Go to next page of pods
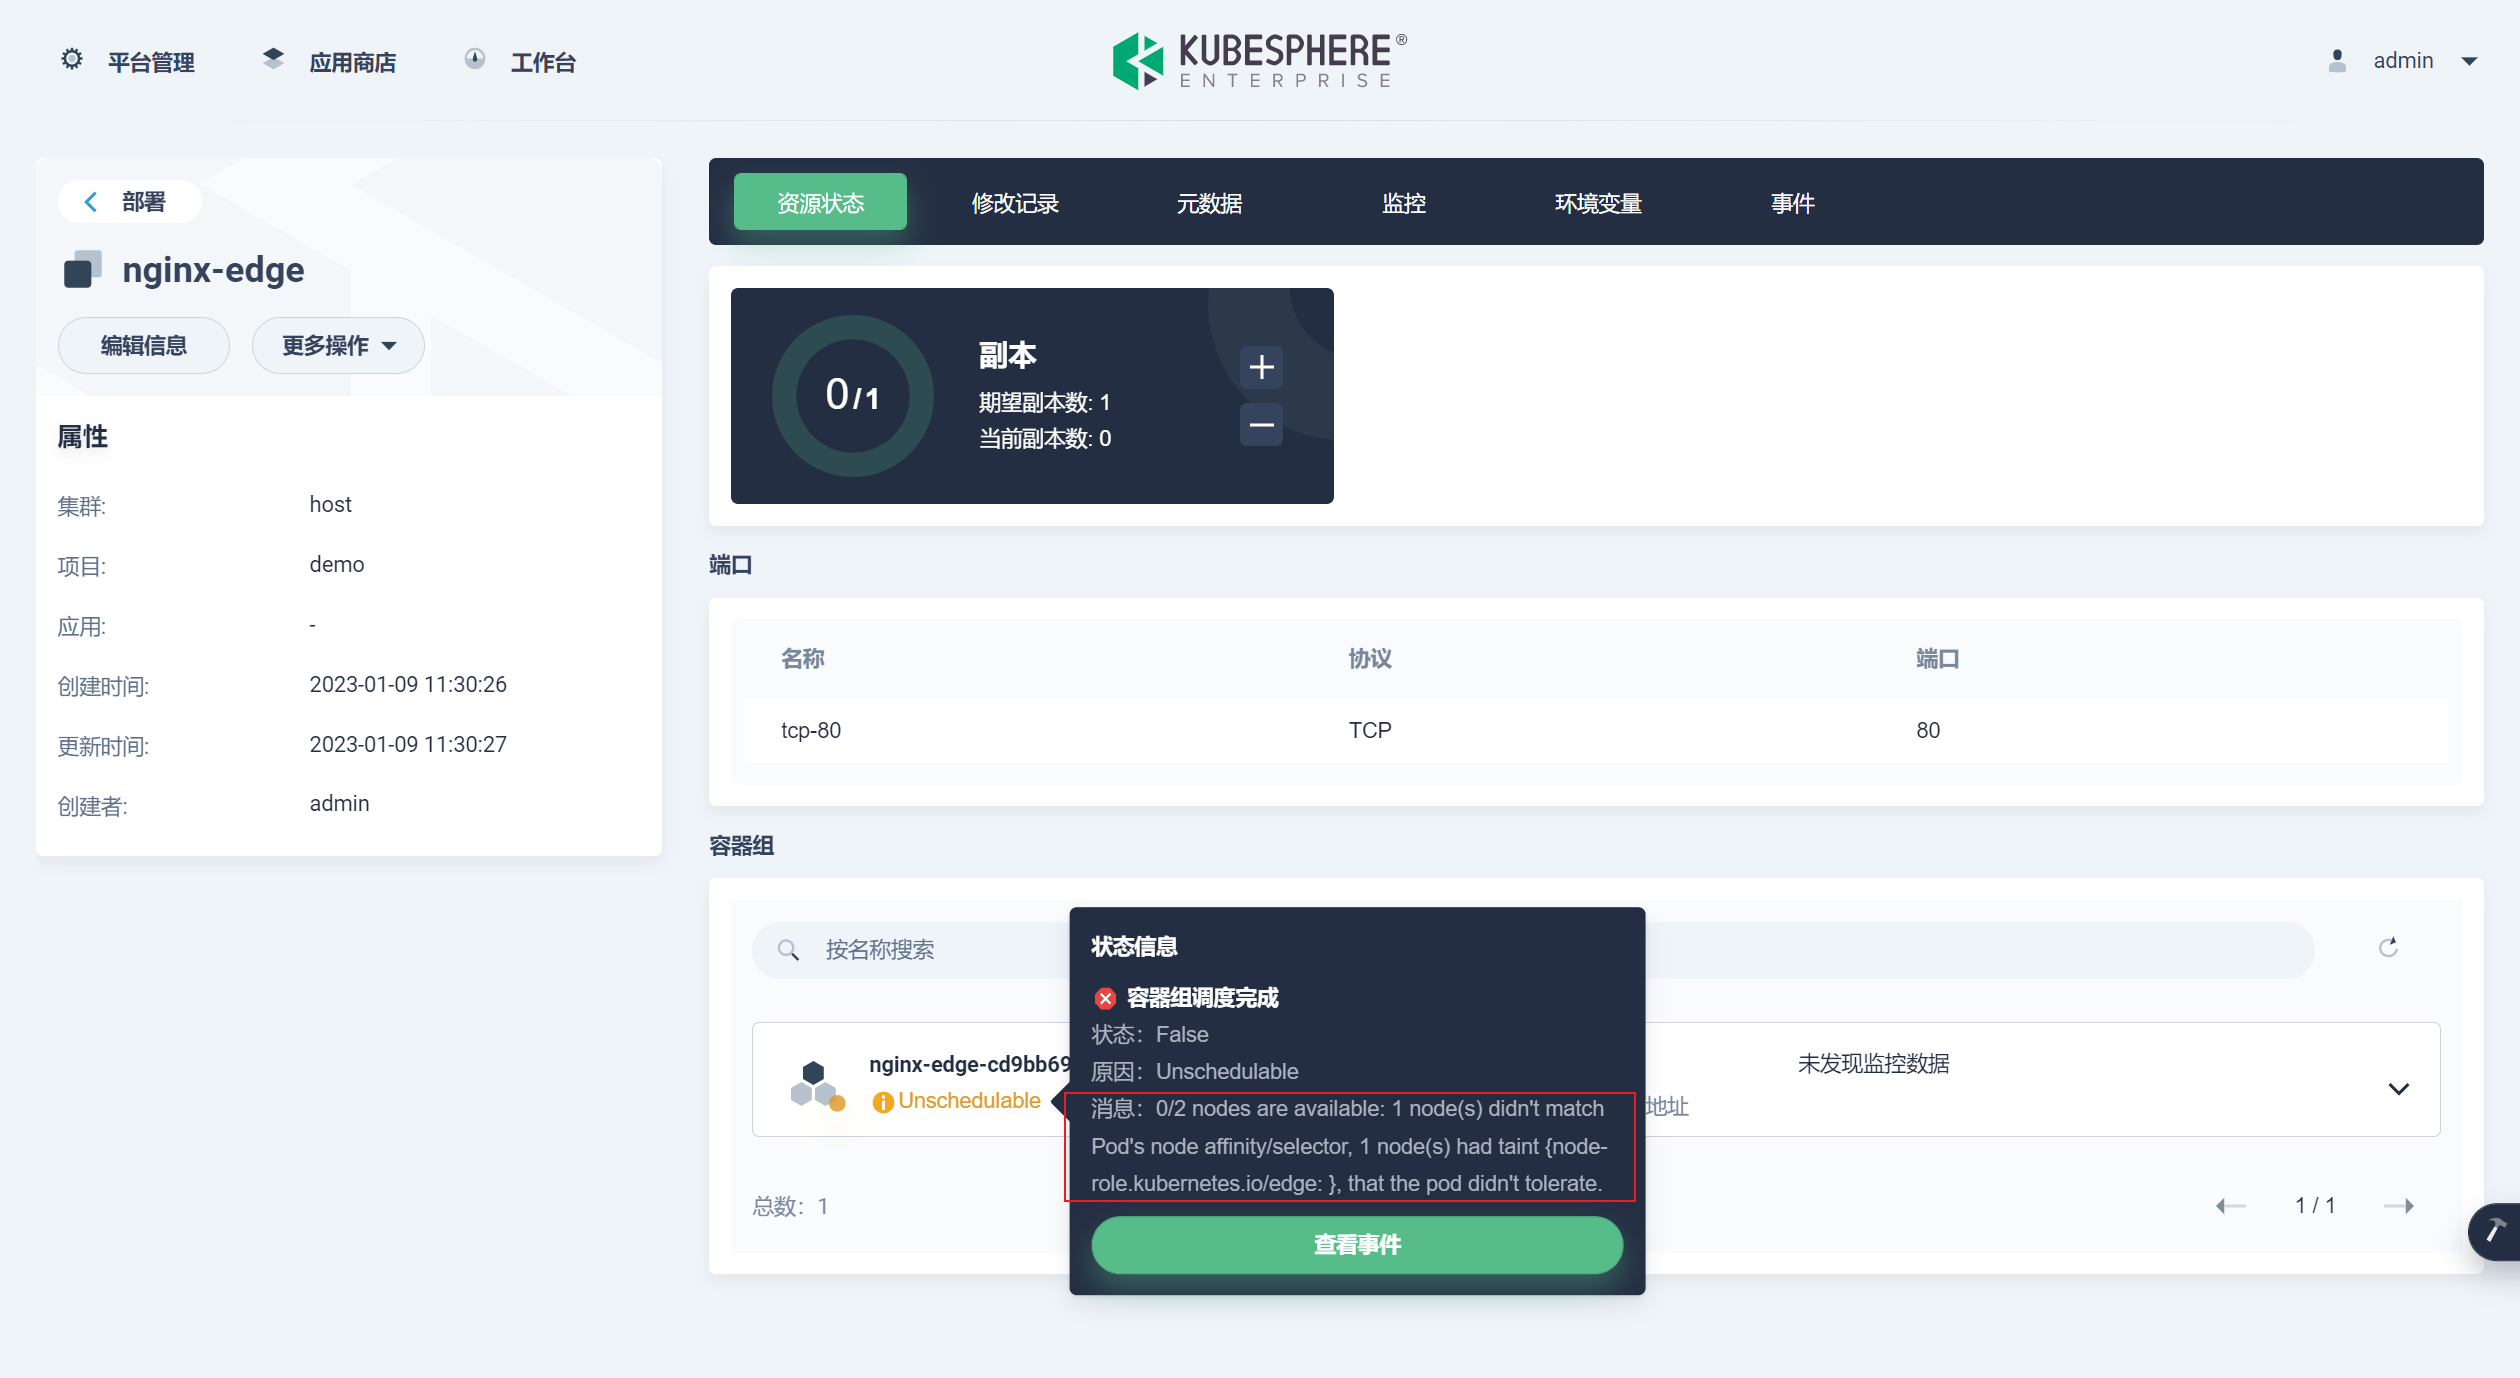Viewport: 2520px width, 1378px height. [x=2399, y=1206]
